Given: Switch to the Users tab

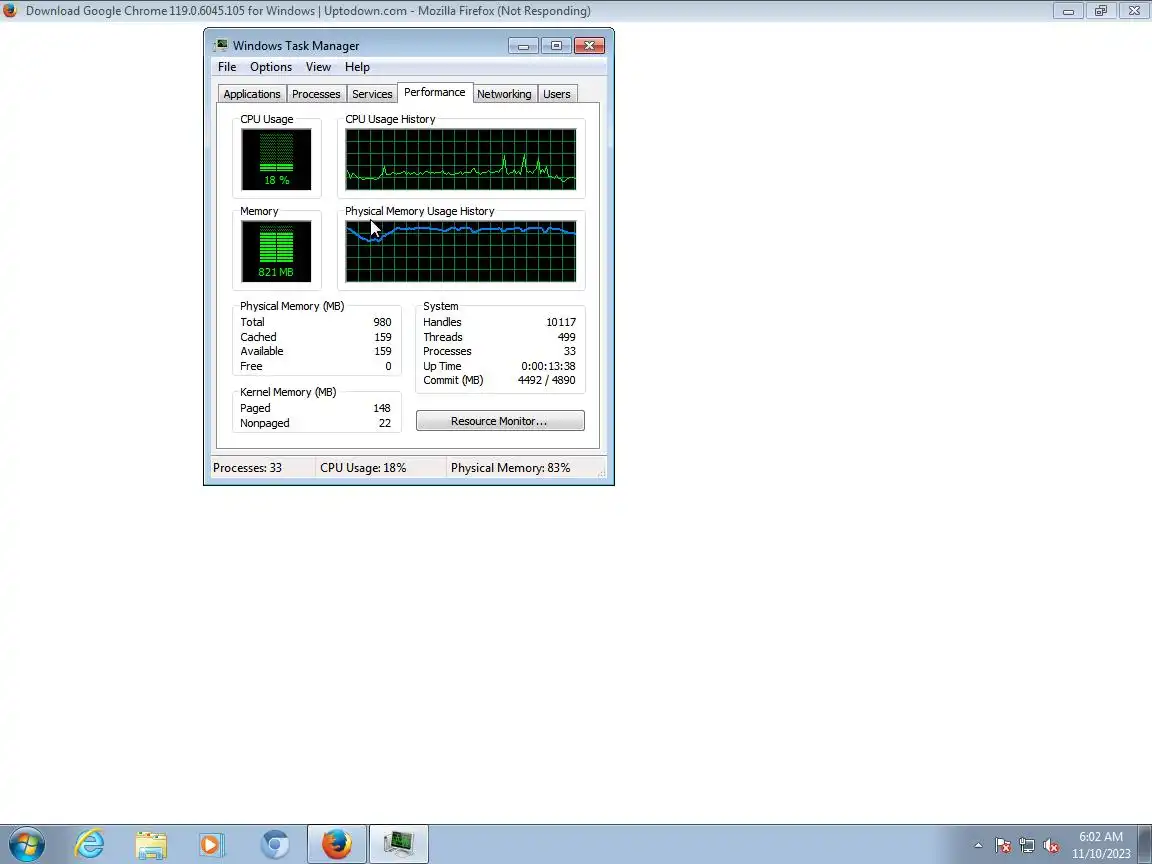Looking at the screenshot, I should pyautogui.click(x=557, y=94).
